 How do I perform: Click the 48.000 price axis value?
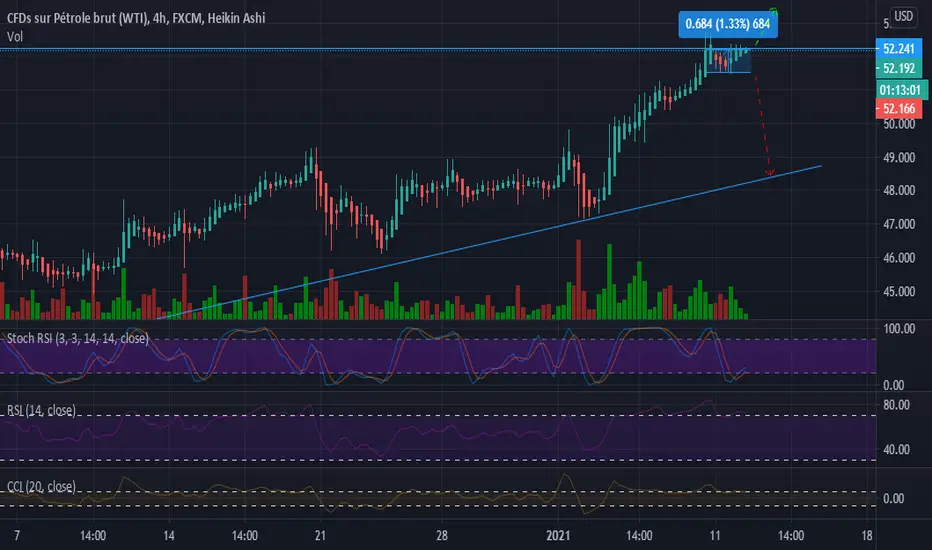899,190
